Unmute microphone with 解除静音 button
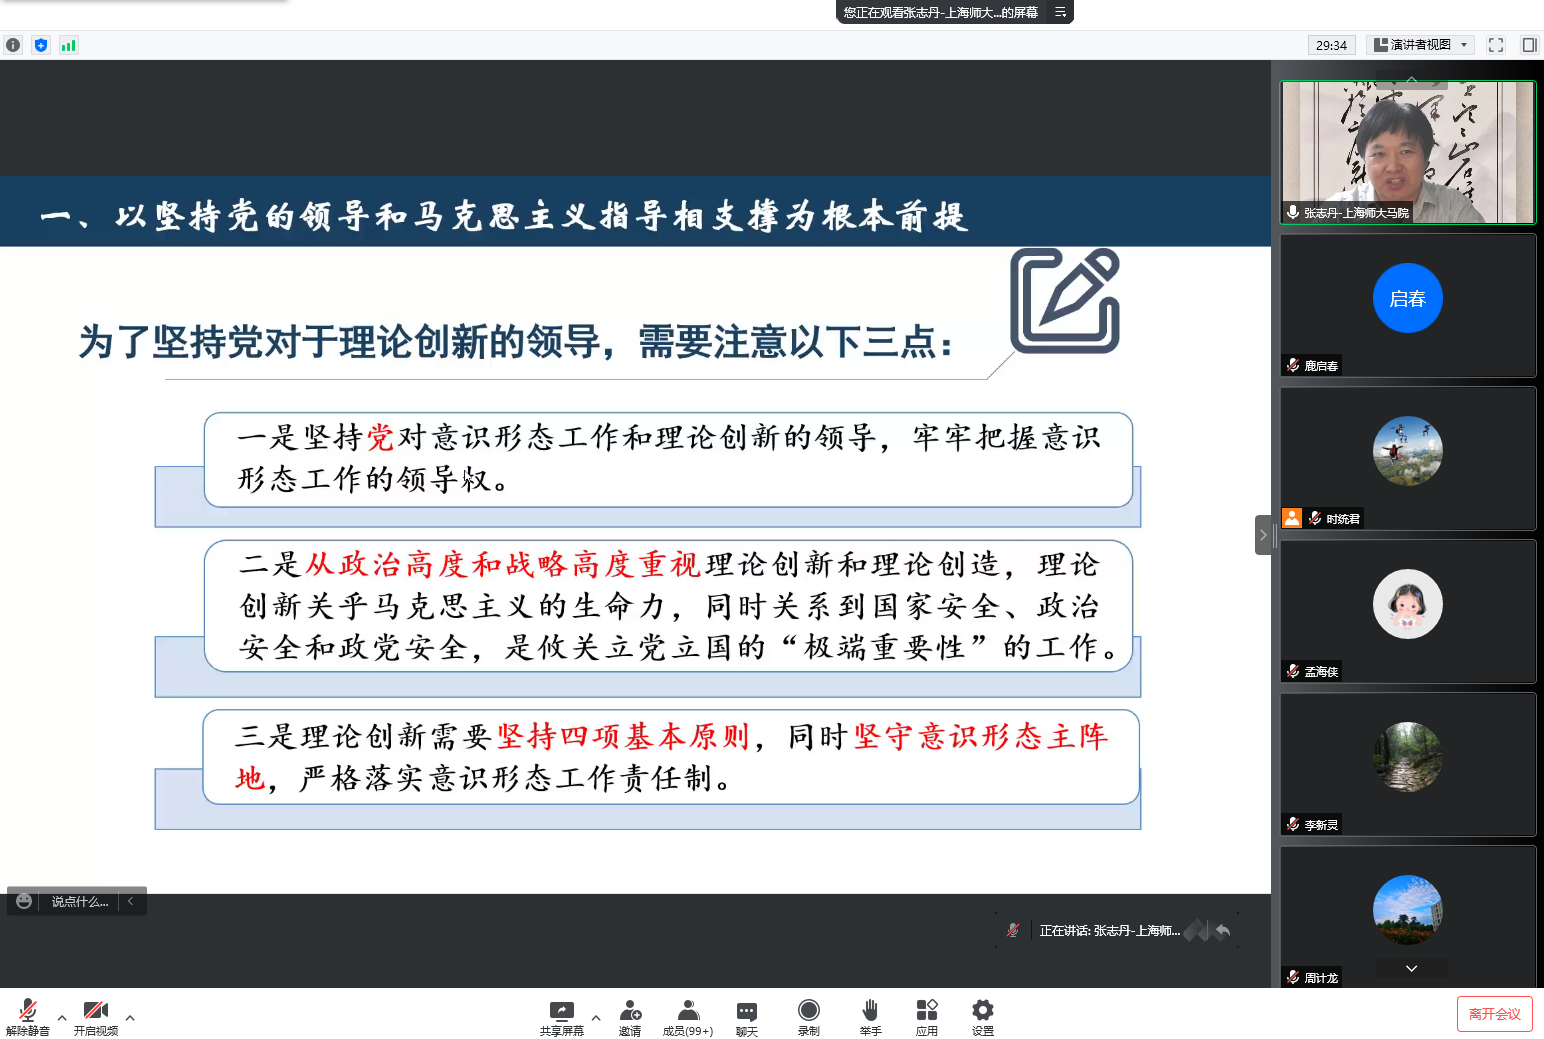Viewport: 1544px width, 1039px height. tap(27, 1015)
